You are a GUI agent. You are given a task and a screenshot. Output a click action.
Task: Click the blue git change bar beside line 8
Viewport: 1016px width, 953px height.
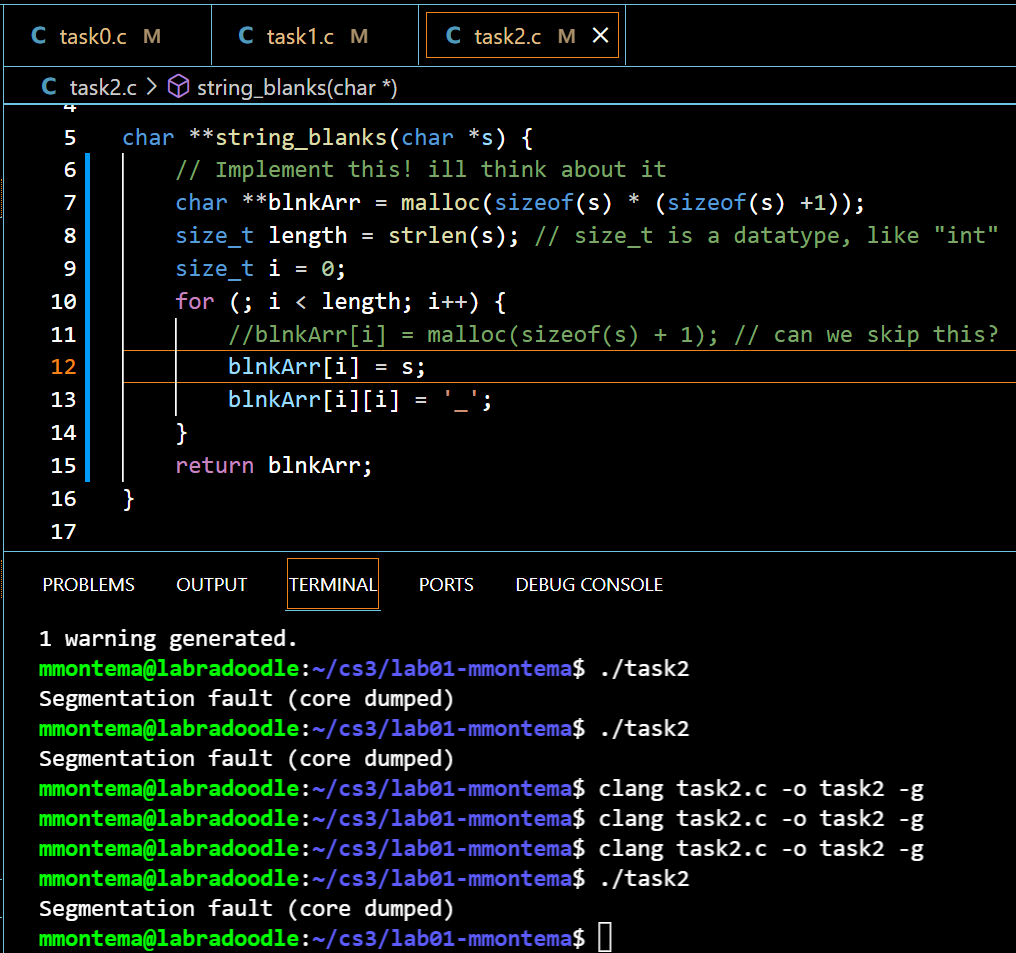(89, 236)
